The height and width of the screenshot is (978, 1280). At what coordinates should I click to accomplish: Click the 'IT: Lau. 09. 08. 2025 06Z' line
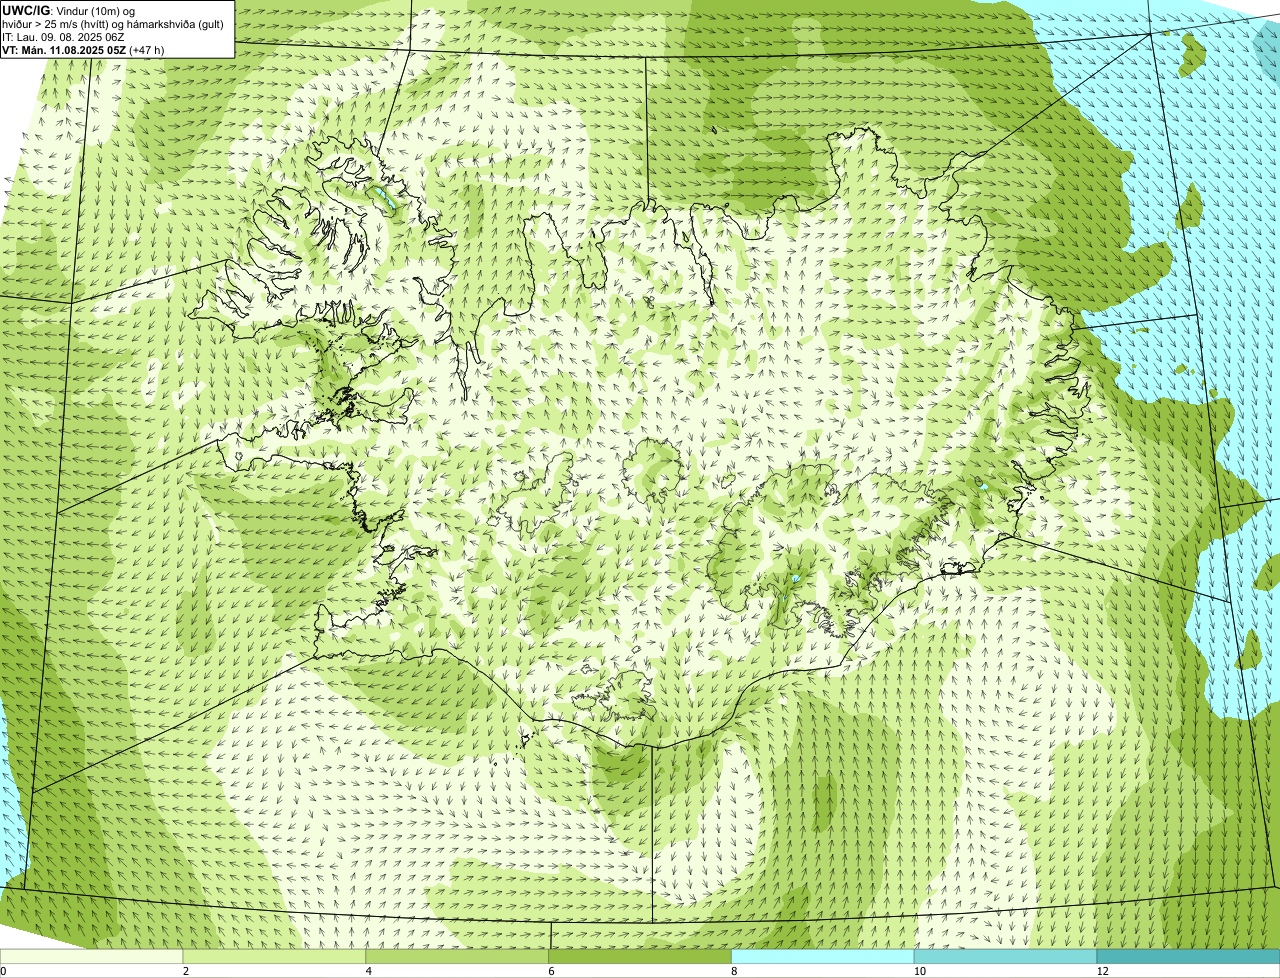click(63, 36)
